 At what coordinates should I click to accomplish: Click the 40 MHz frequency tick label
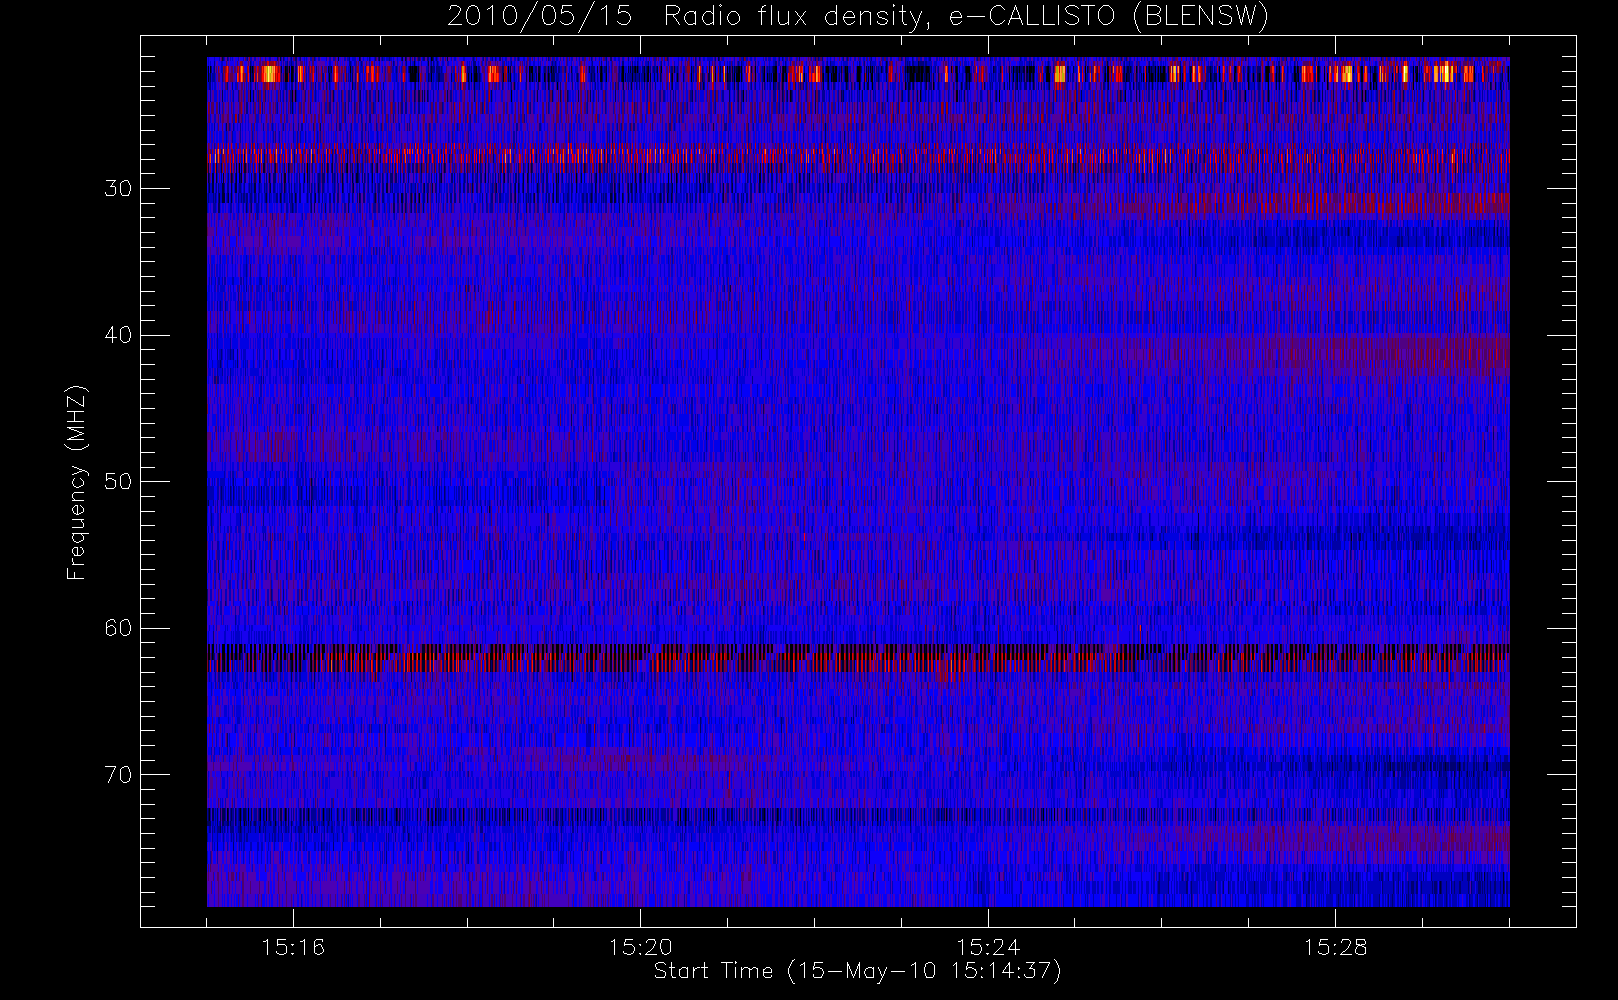118,335
